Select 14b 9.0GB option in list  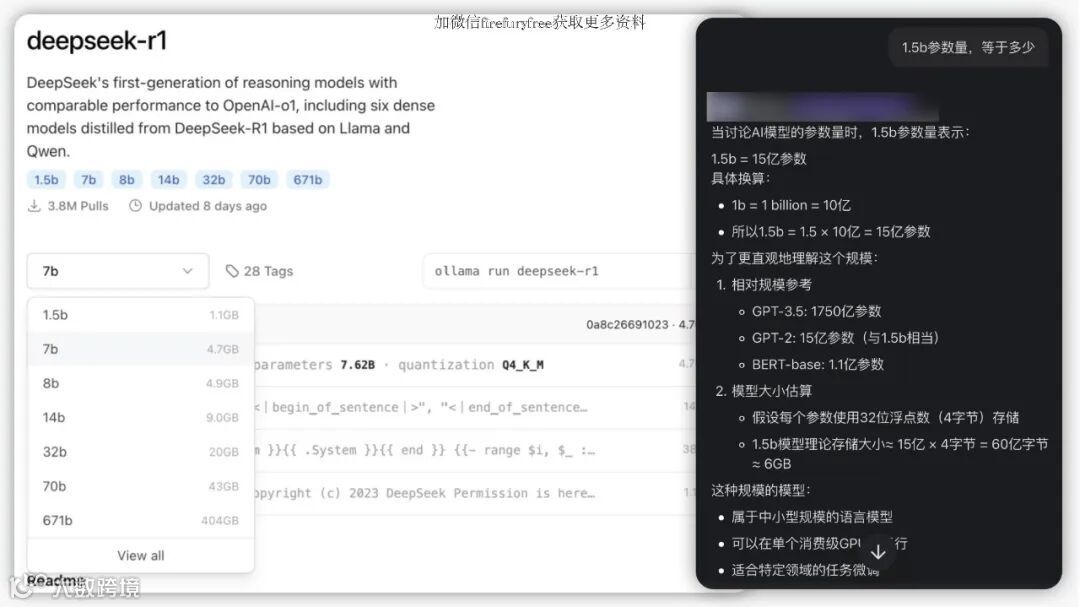(x=141, y=418)
